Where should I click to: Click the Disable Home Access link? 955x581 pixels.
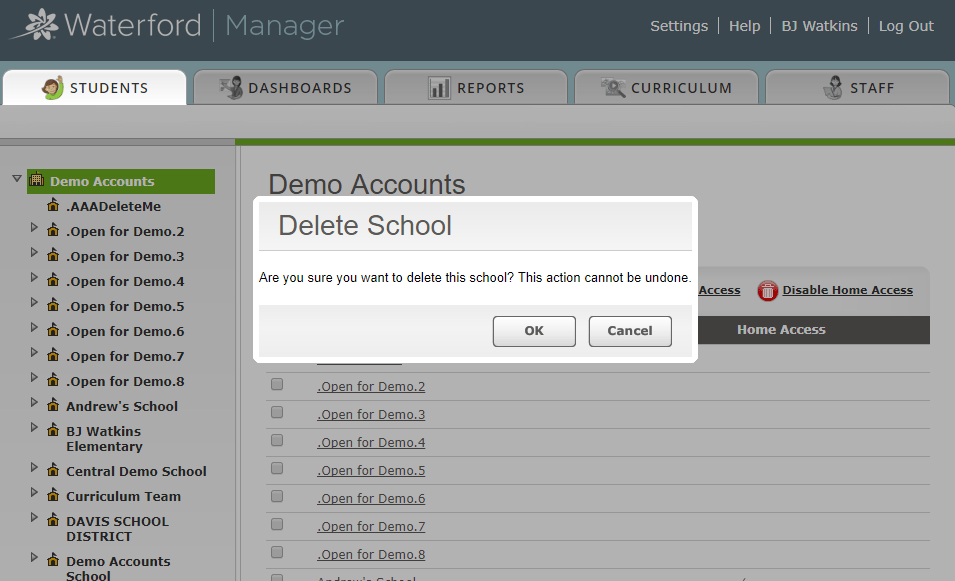[x=847, y=290]
